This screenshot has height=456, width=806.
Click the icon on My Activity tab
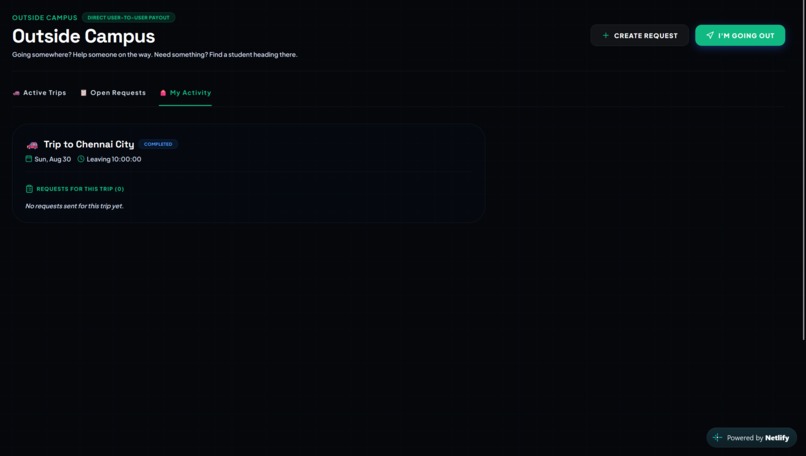tap(163, 93)
